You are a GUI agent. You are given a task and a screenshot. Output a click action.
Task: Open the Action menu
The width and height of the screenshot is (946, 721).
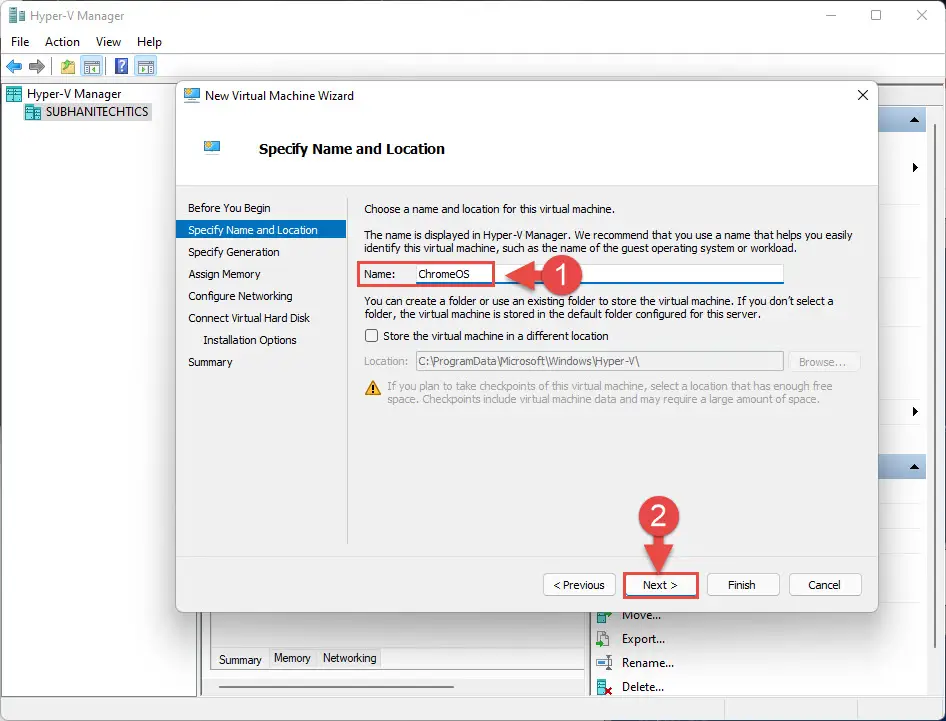(62, 42)
